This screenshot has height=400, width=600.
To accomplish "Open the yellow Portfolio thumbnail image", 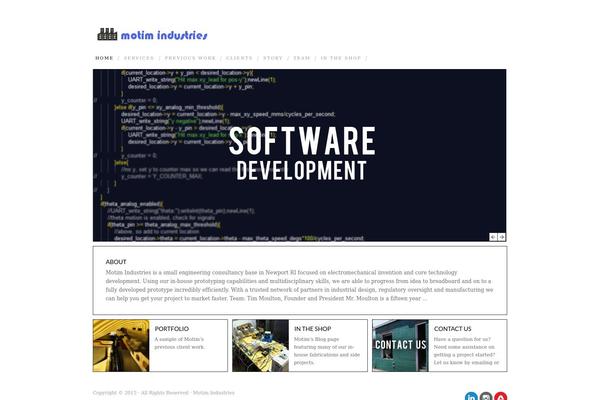I will point(121,346).
